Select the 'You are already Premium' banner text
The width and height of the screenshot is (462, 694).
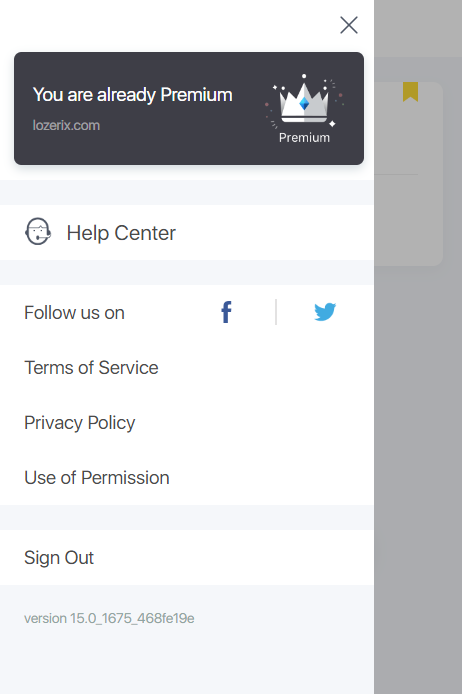[x=133, y=95]
